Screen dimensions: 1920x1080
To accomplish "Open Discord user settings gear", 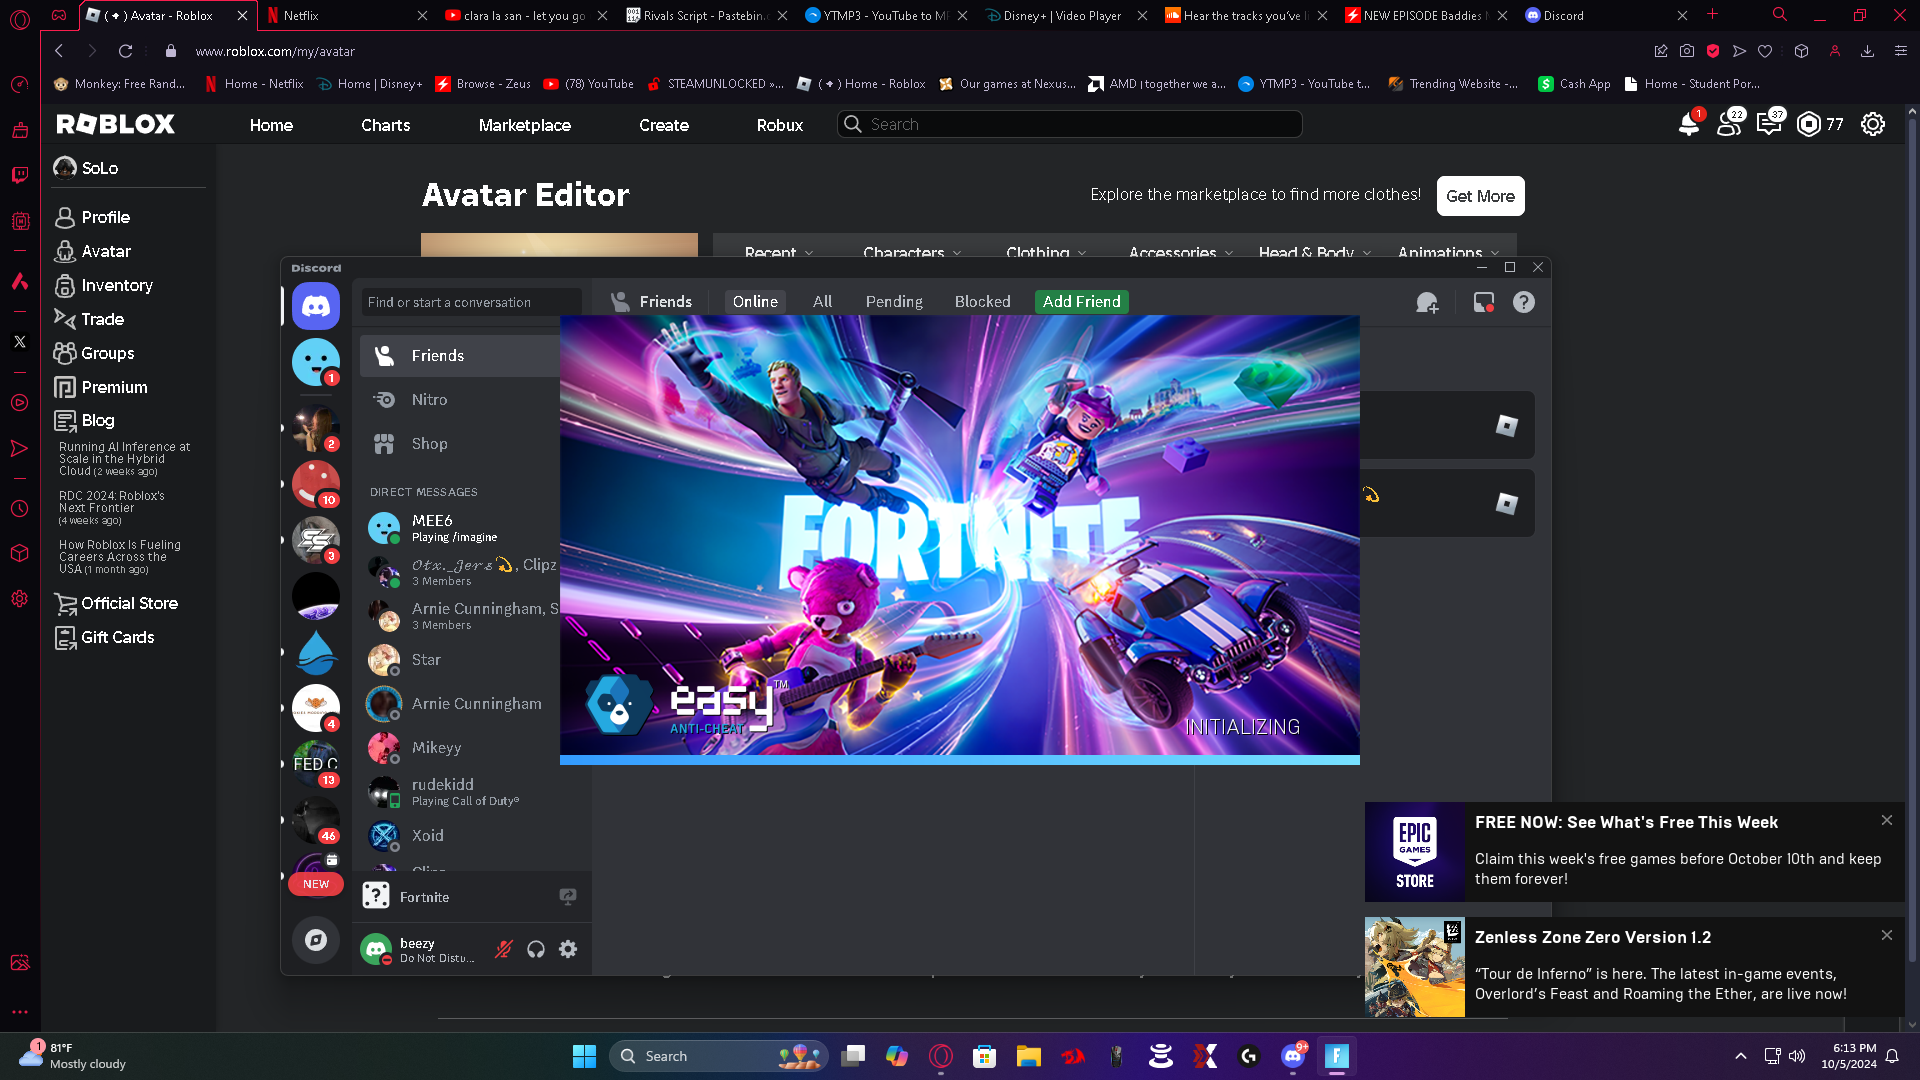I will (568, 949).
